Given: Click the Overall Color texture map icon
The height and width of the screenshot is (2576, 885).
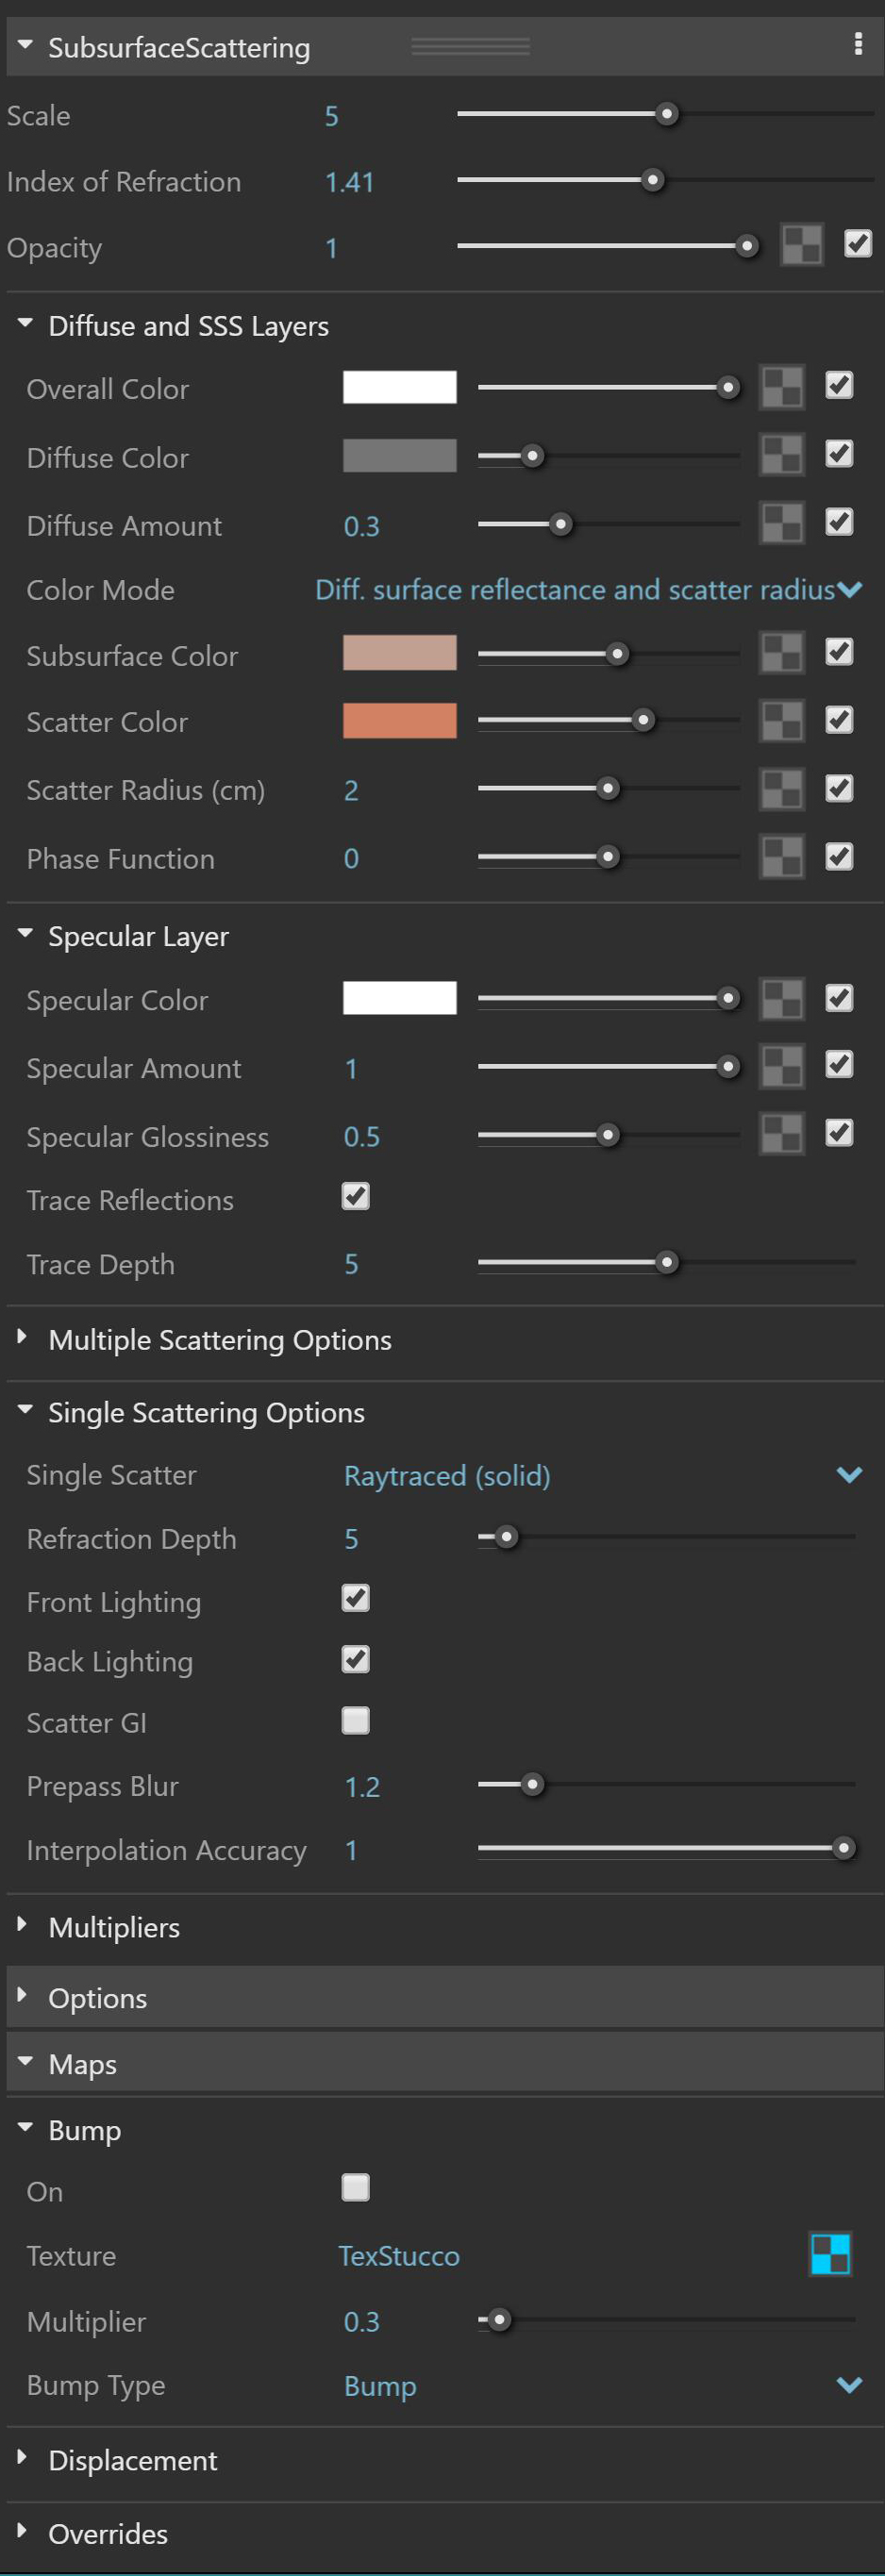Looking at the screenshot, I should tap(781, 387).
